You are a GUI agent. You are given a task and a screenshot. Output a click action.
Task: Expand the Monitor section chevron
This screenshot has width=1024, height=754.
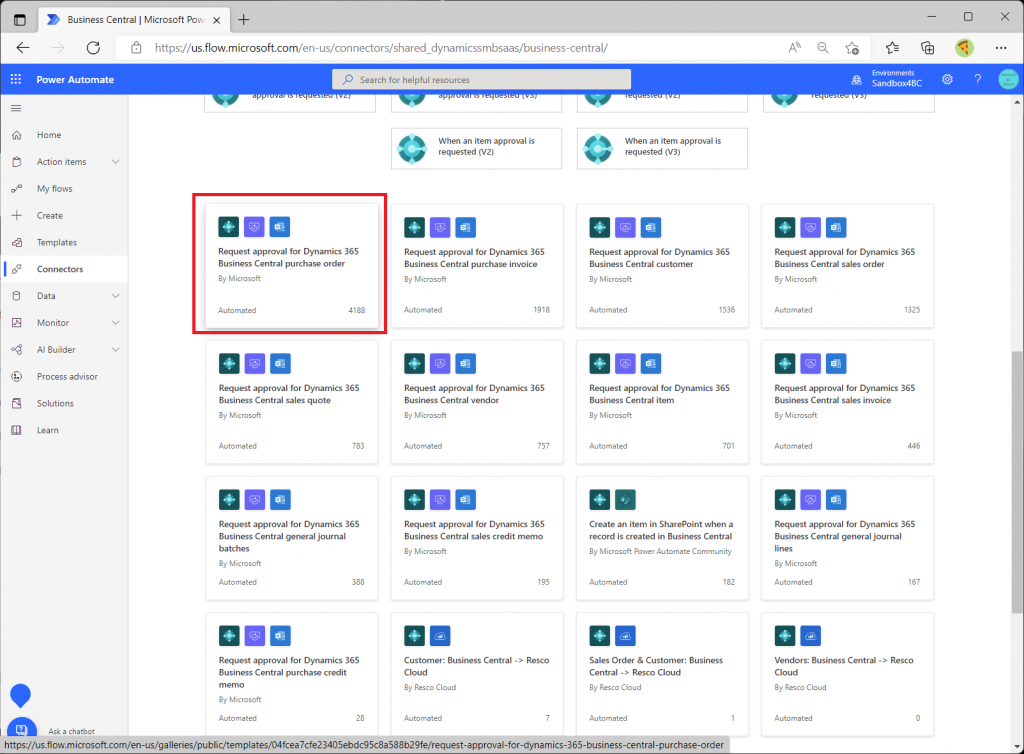coord(116,323)
